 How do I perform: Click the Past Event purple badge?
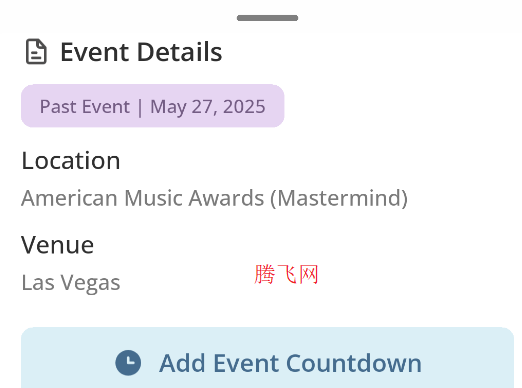(x=153, y=106)
